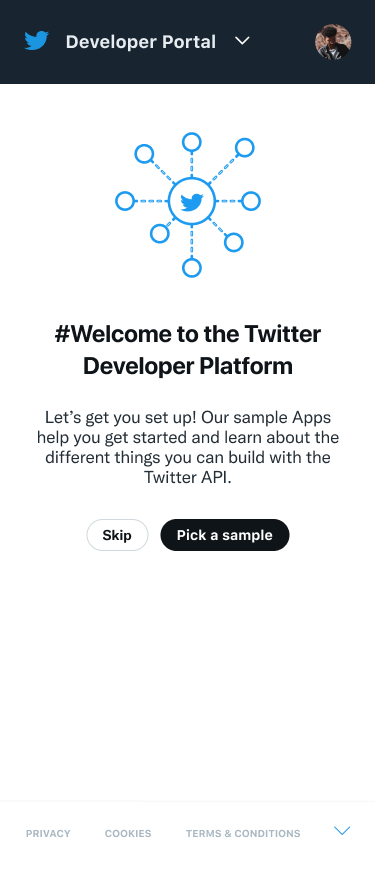Click the sample Apps description paragraph
375x871 pixels.
188,447
